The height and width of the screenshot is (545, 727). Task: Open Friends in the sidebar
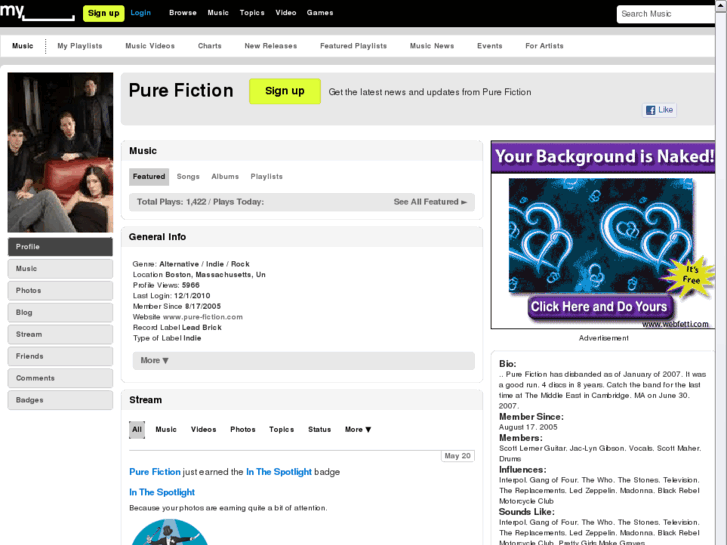[60, 356]
